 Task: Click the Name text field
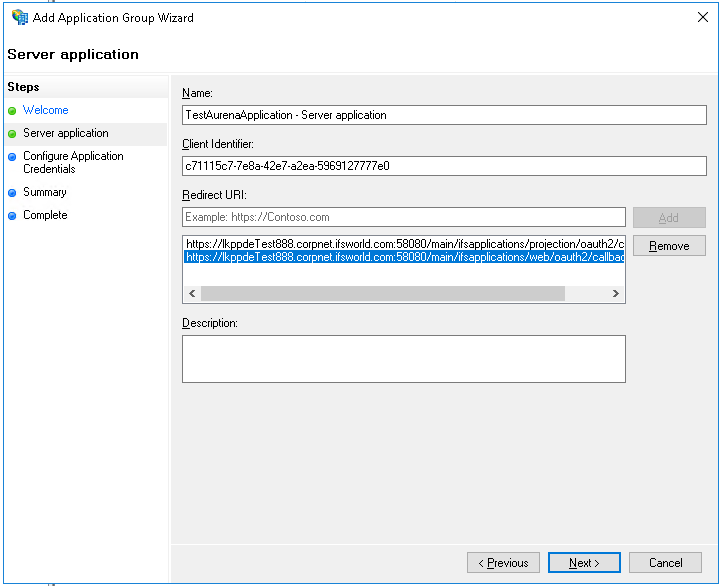(444, 115)
